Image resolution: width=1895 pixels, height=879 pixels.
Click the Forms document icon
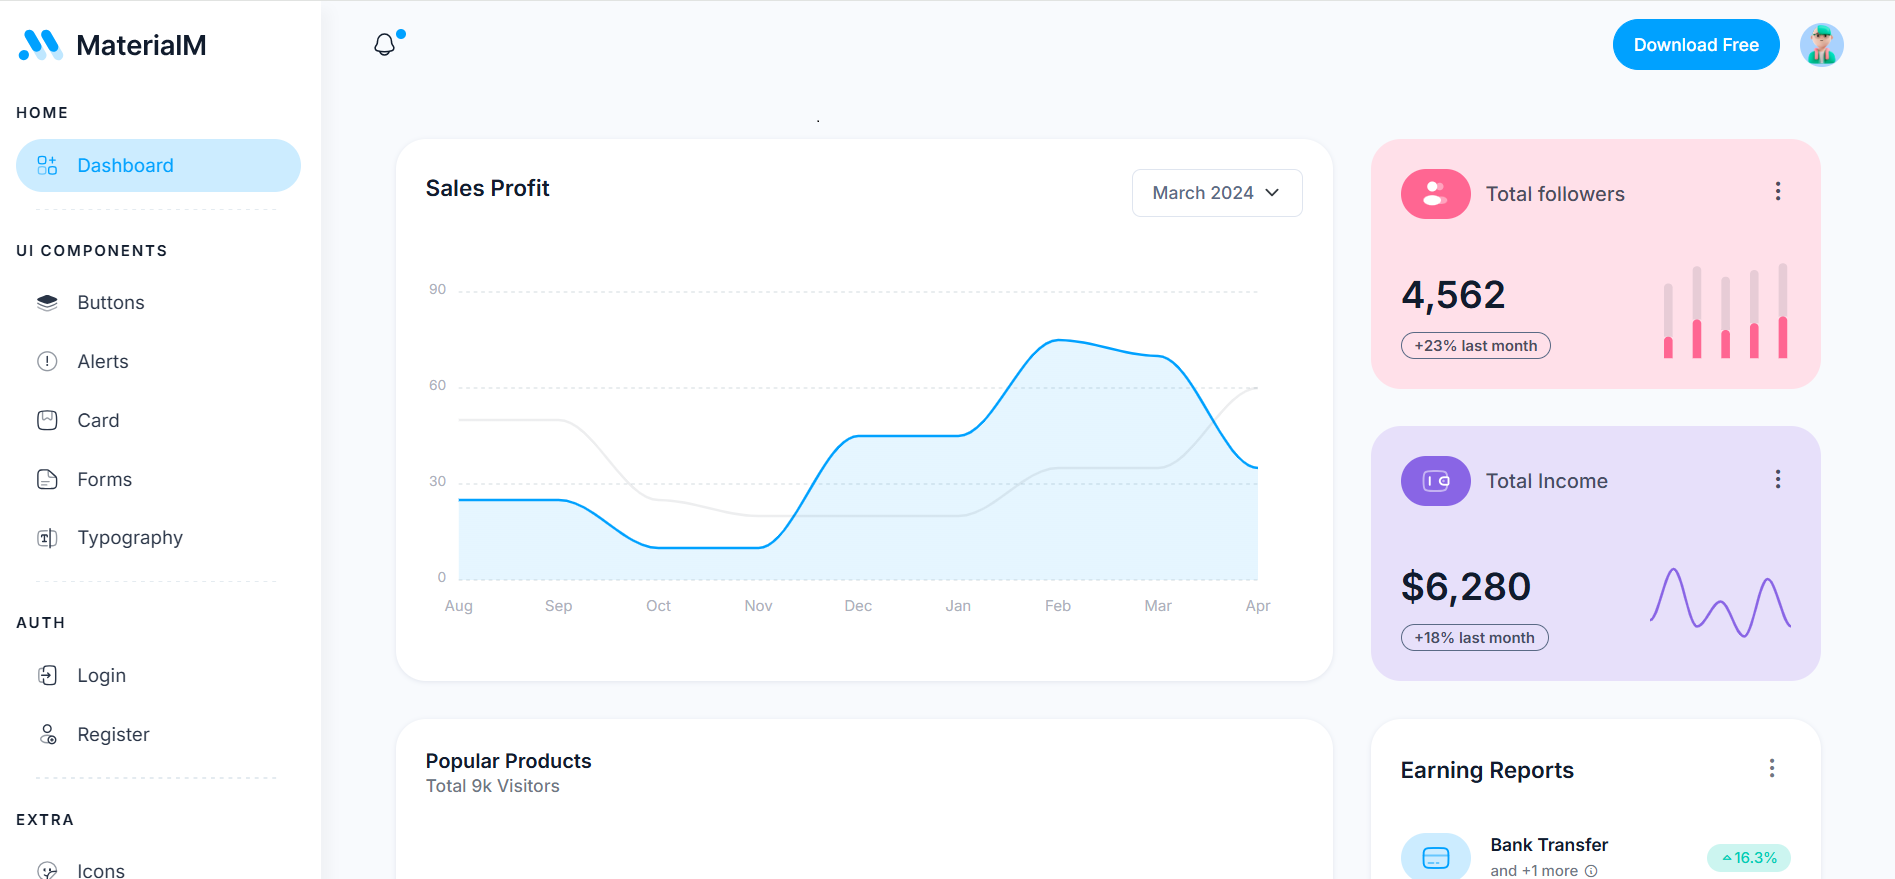click(47, 479)
